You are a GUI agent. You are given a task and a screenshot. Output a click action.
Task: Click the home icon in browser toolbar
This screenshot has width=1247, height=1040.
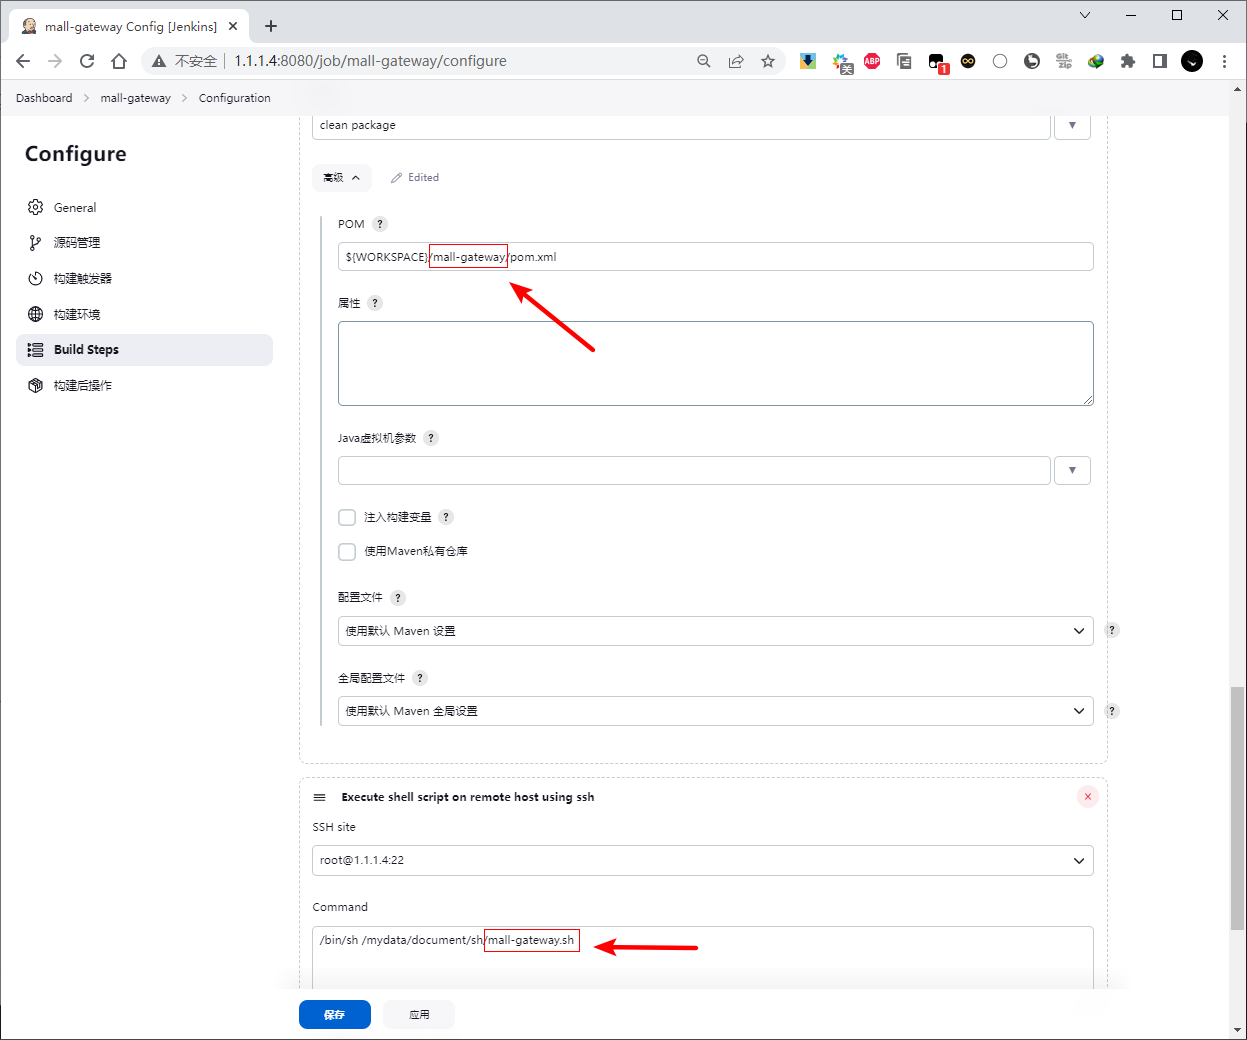pos(119,61)
